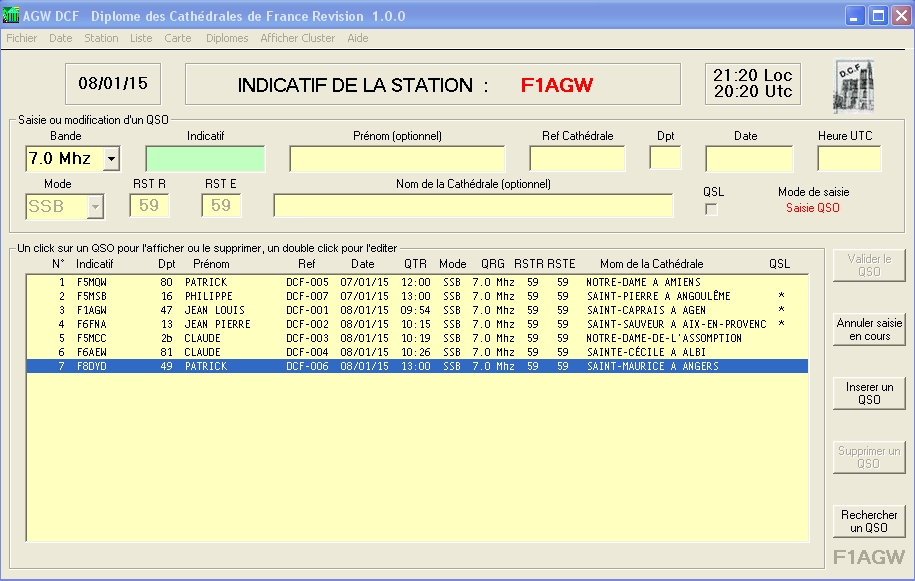Open the Carte menu
This screenshot has height=581, width=915.
point(178,38)
